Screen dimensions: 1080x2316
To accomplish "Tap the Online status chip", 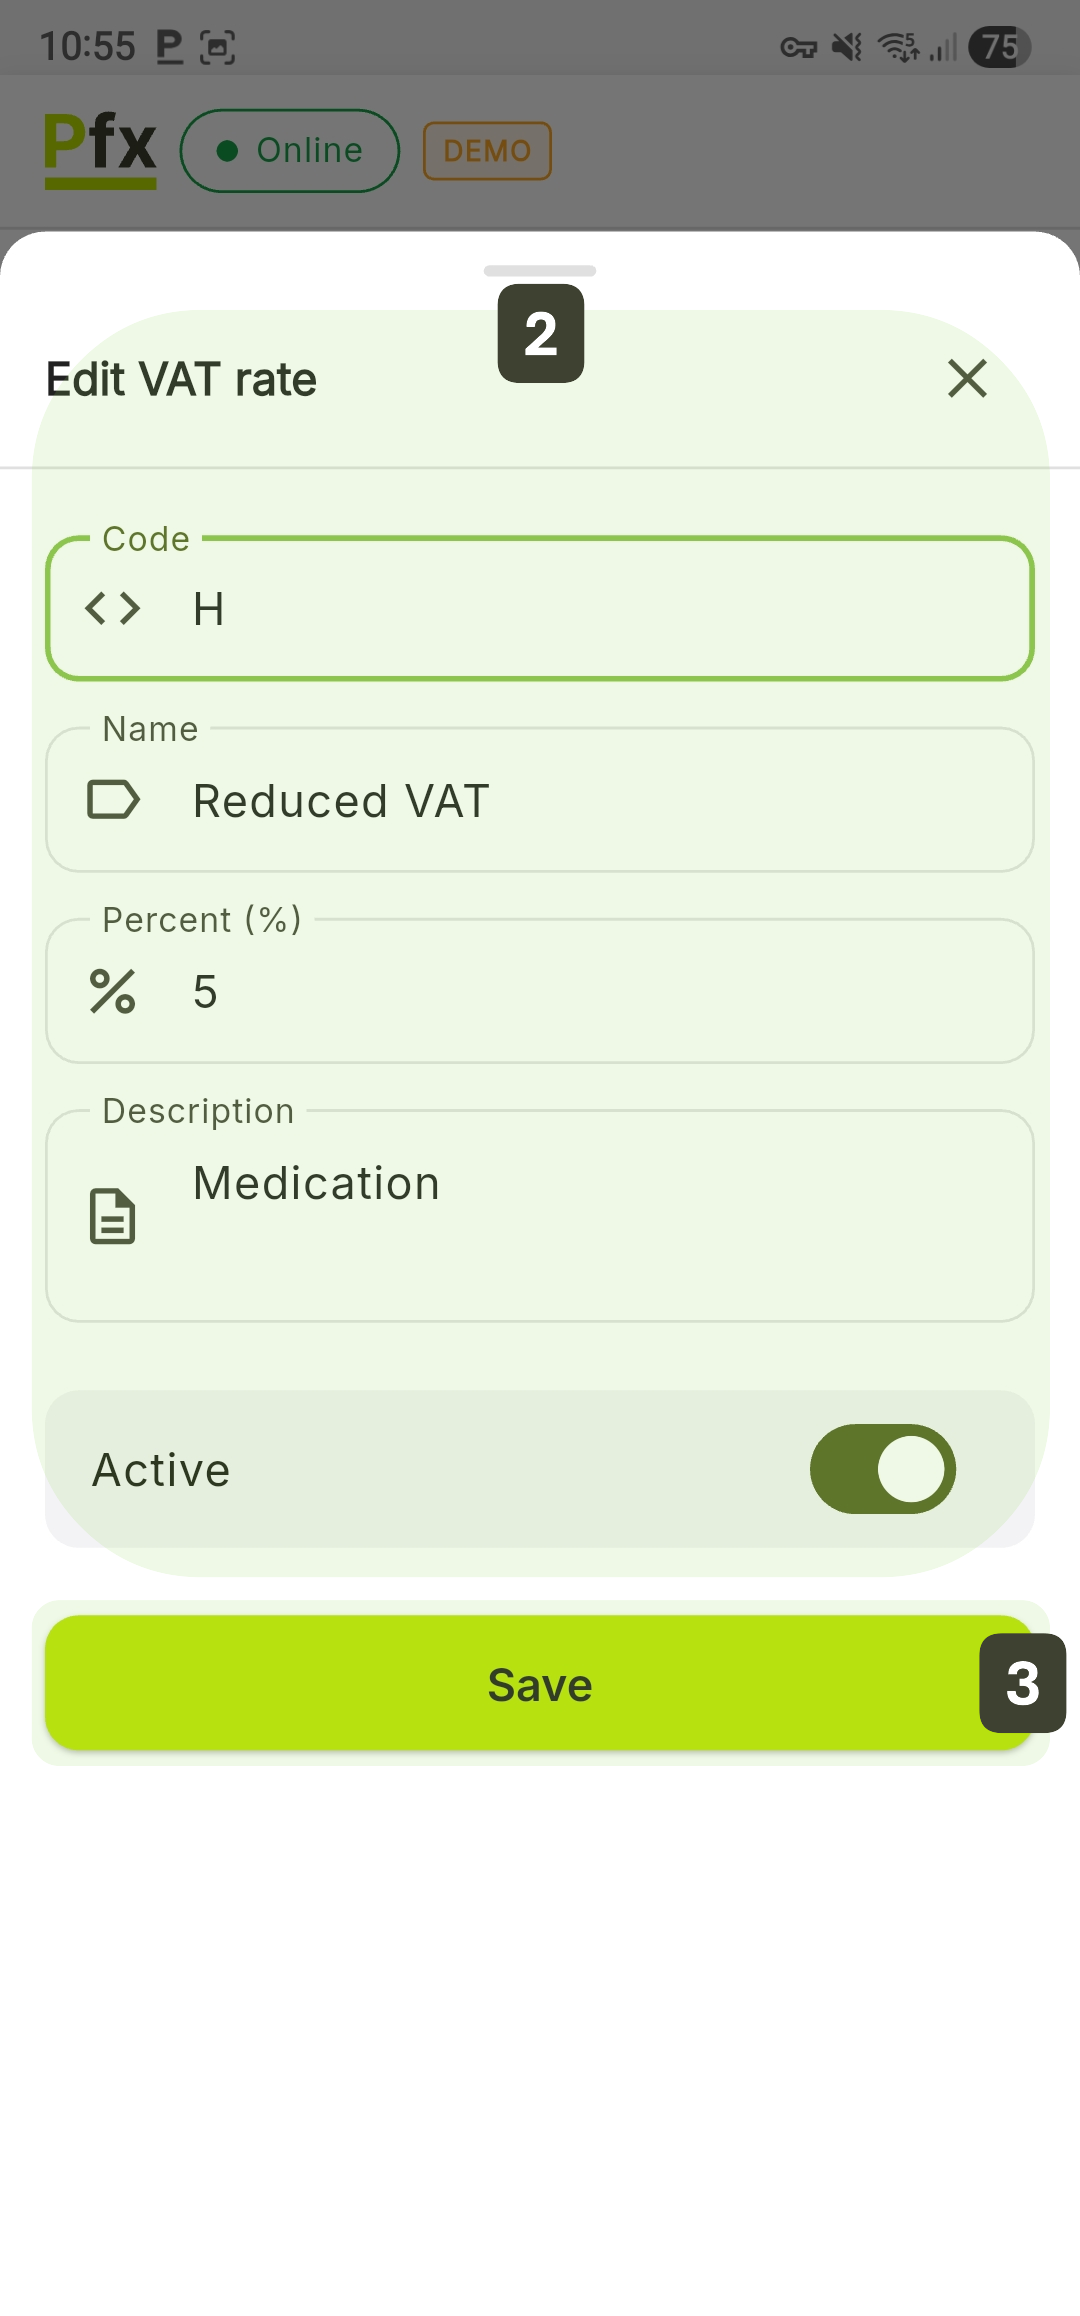I will pos(290,151).
